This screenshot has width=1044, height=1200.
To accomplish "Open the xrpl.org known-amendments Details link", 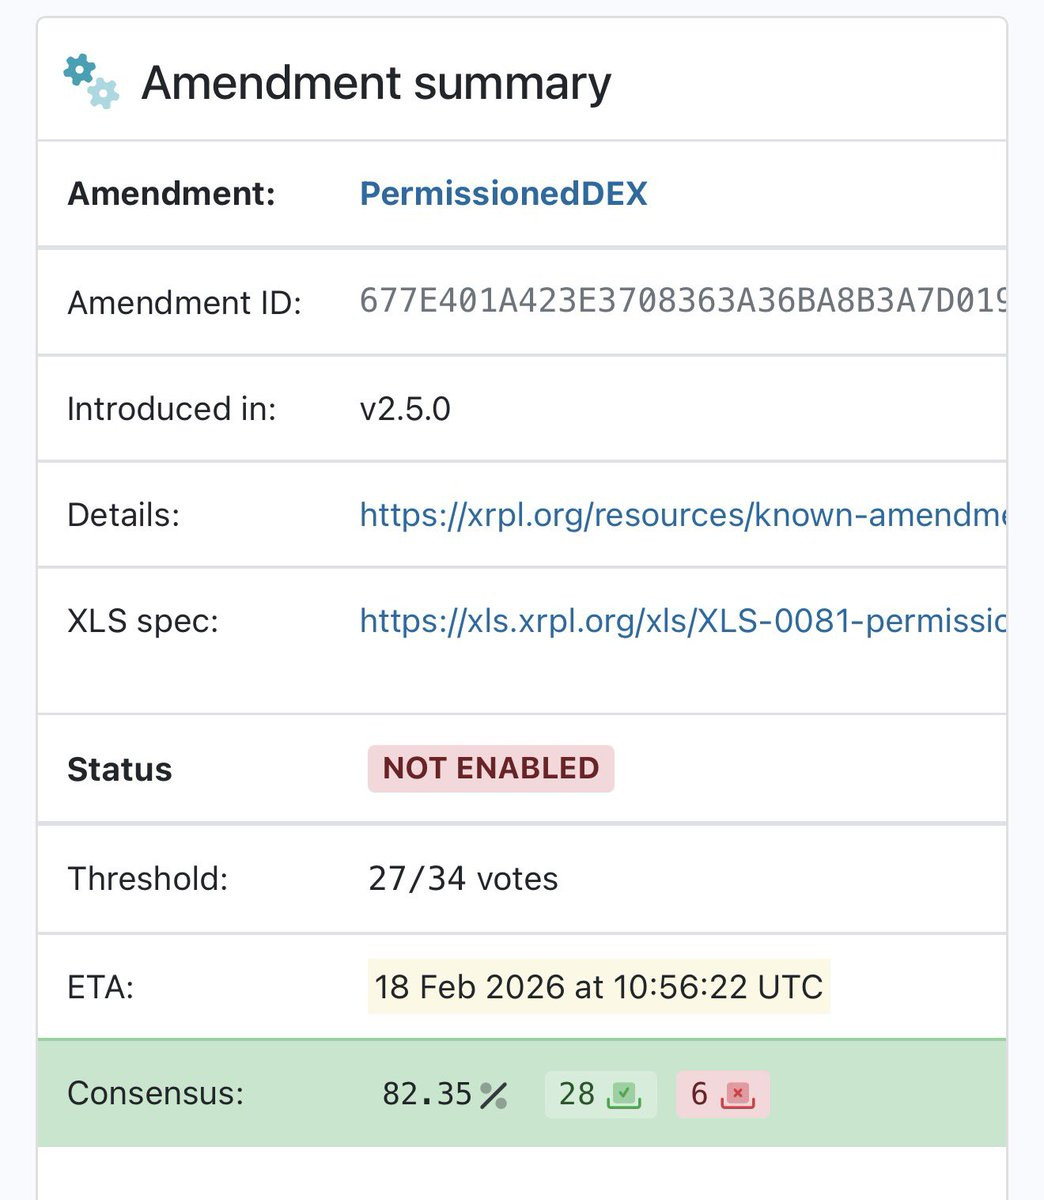I will 682,515.
